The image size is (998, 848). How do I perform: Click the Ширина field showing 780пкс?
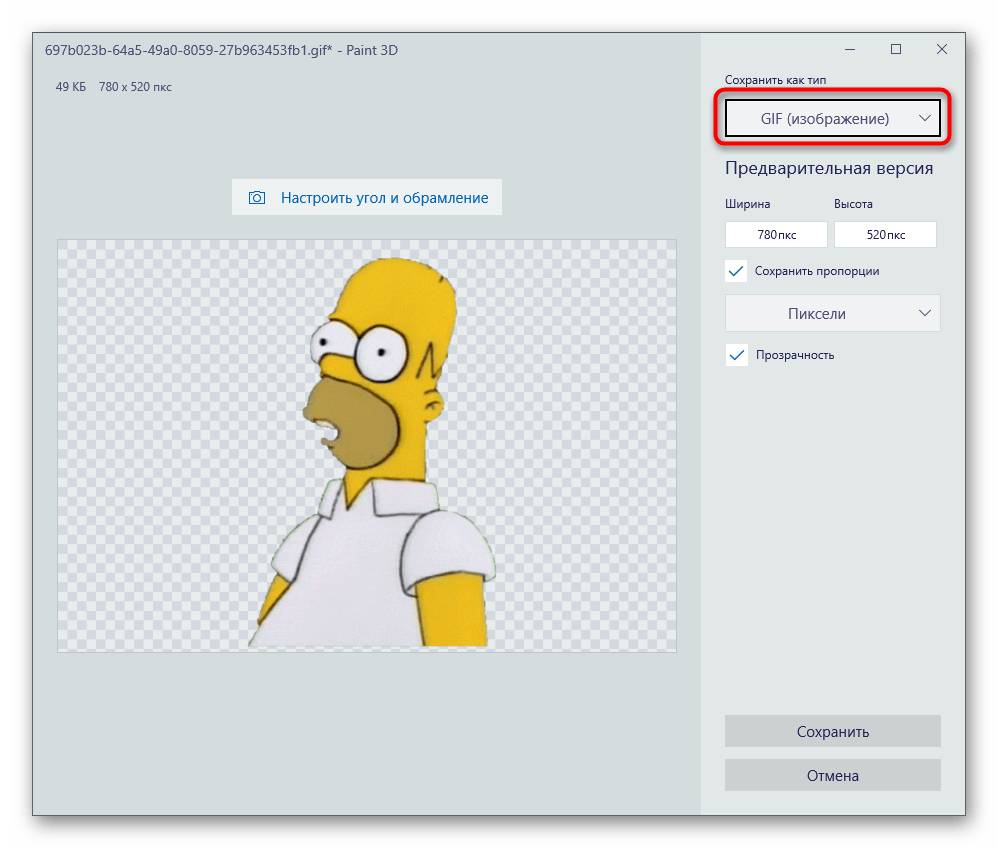click(776, 235)
